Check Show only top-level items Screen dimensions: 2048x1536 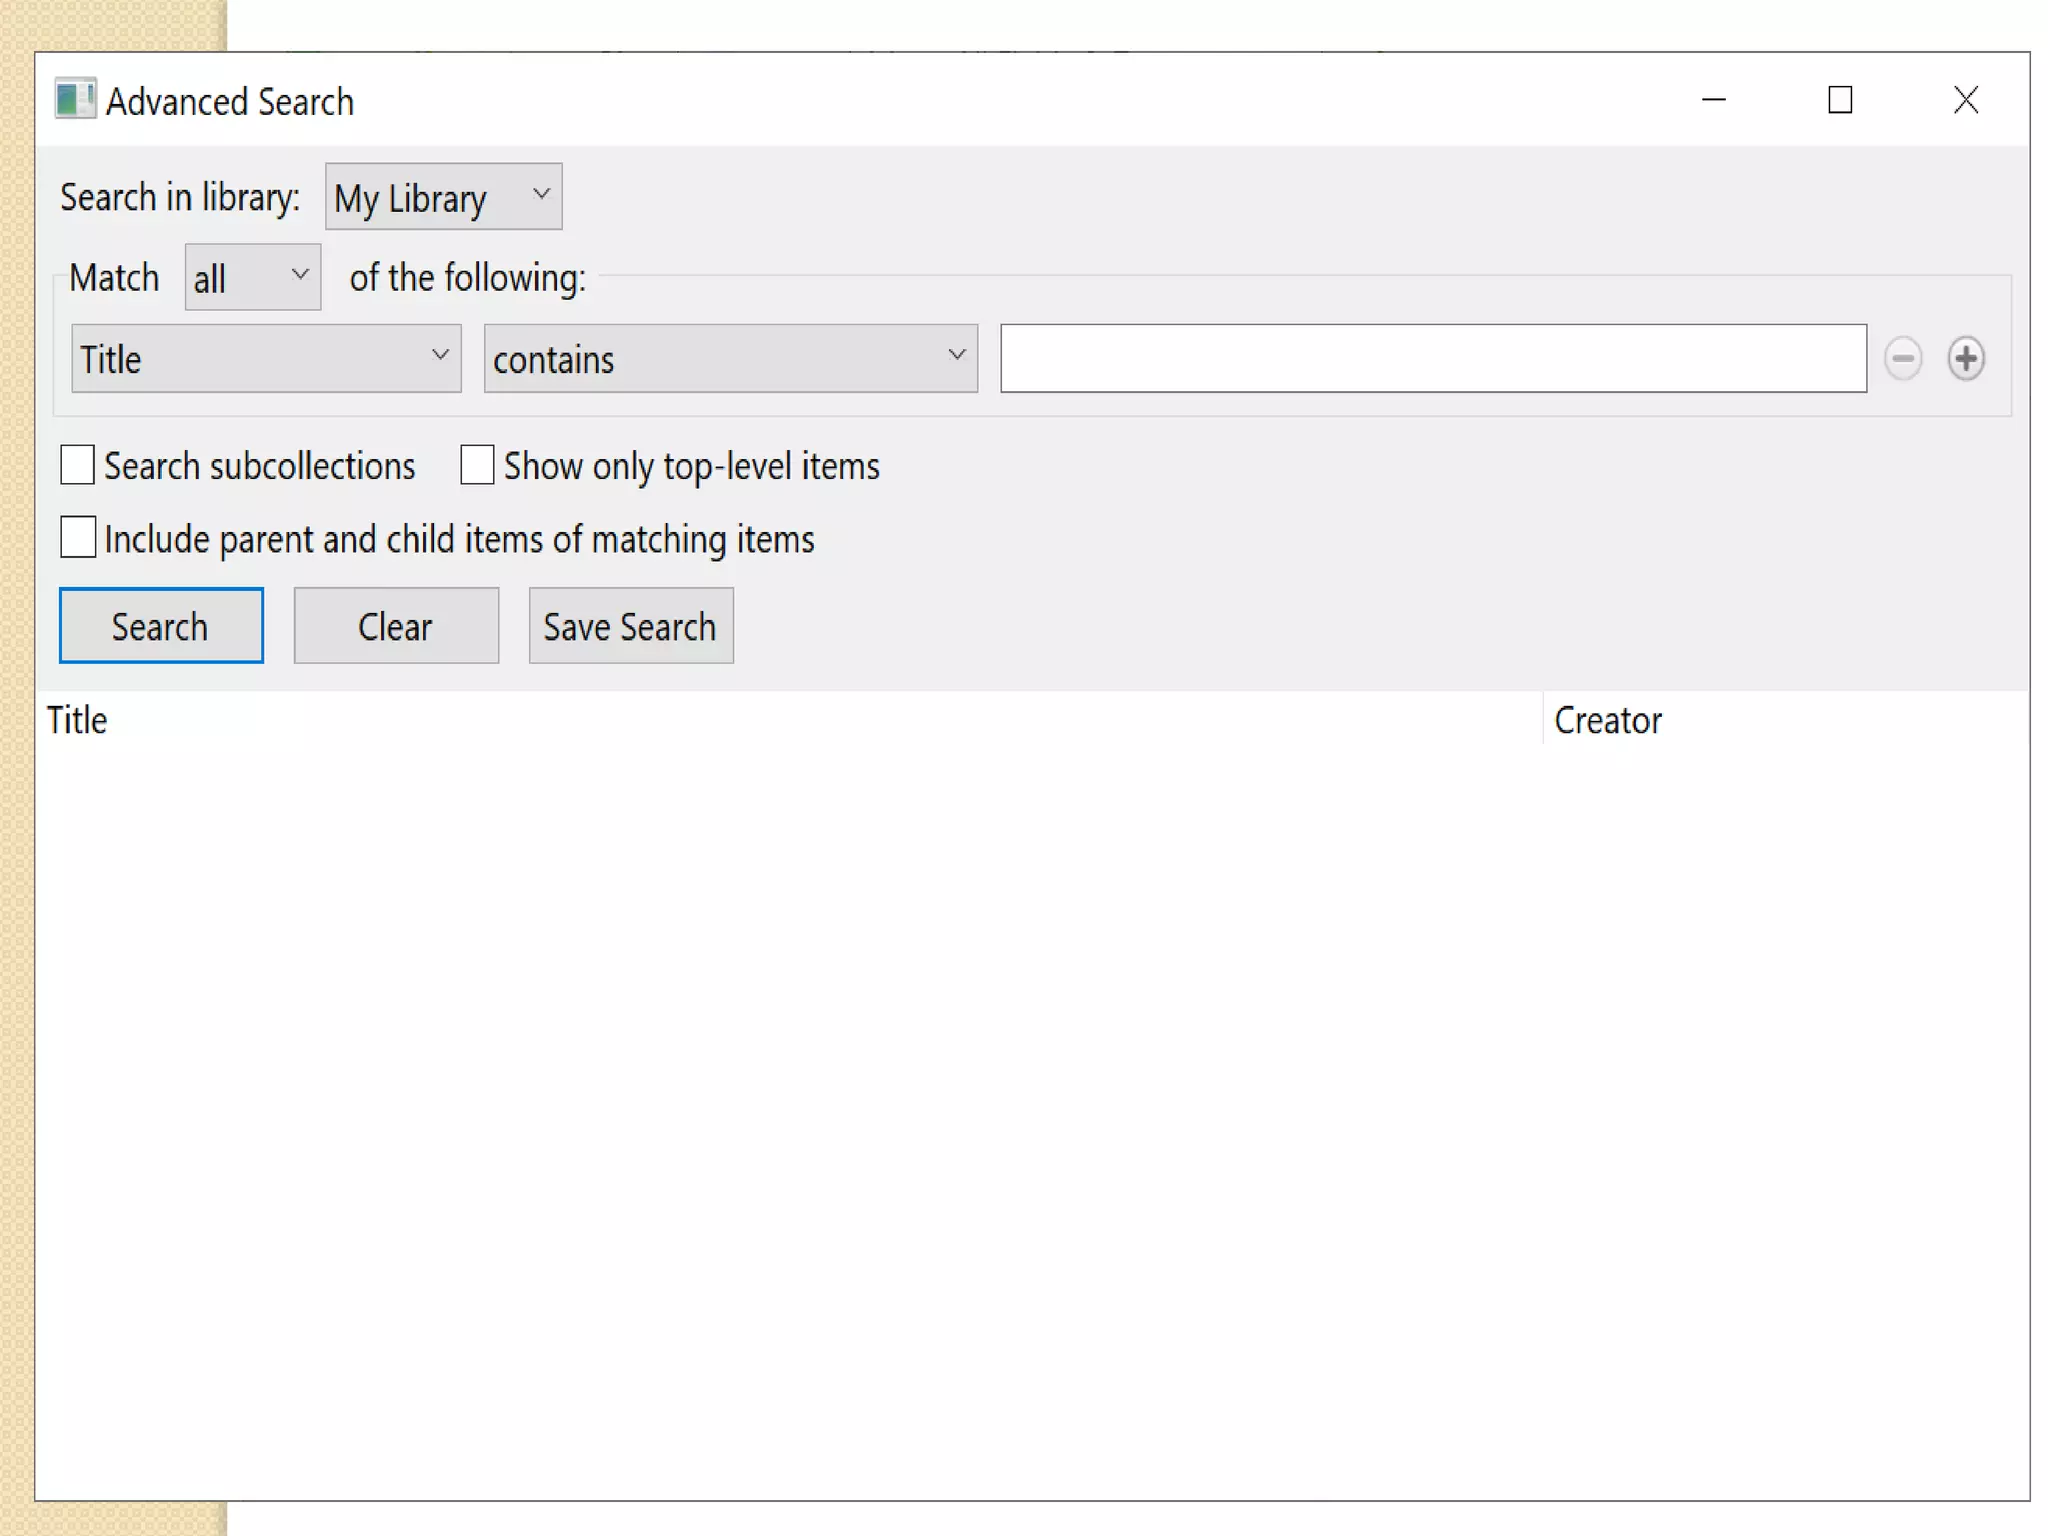click(x=477, y=465)
